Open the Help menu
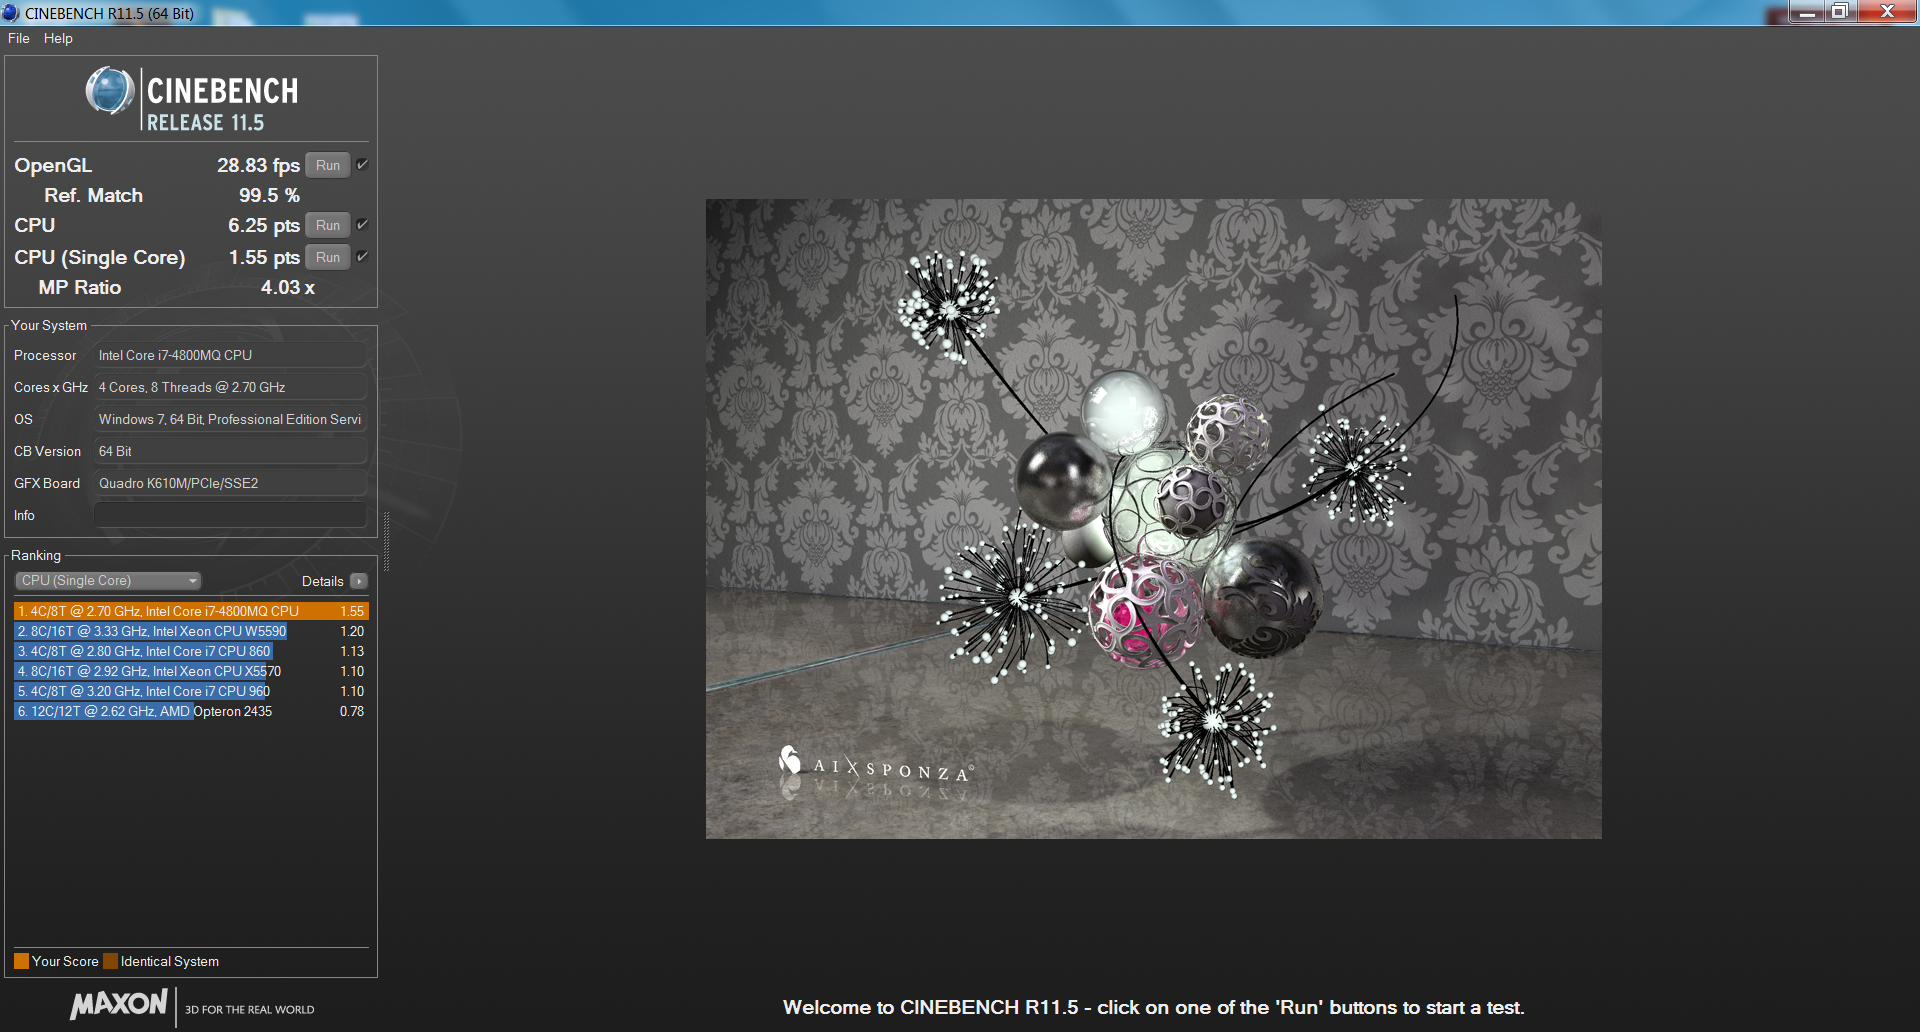 point(58,38)
